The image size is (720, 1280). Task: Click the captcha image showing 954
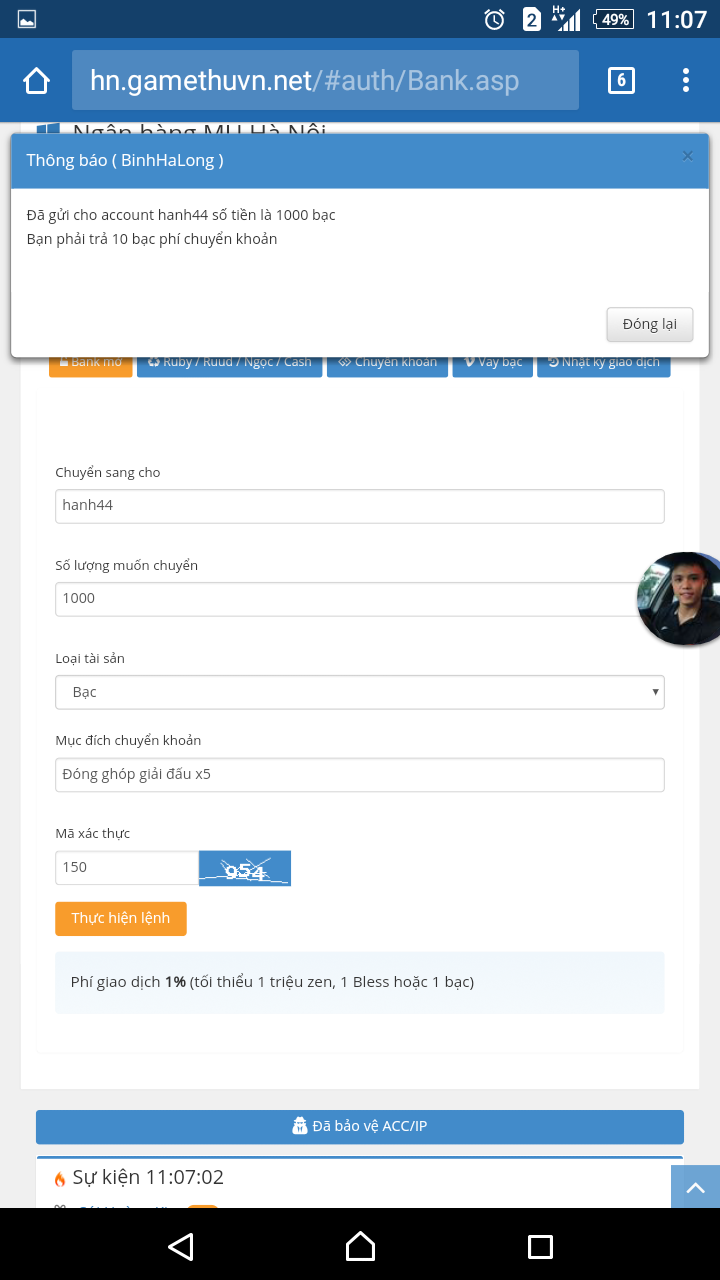245,868
